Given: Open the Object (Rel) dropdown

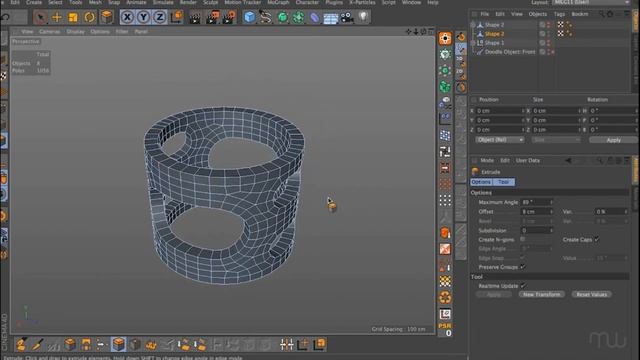Looking at the screenshot, I should point(500,140).
